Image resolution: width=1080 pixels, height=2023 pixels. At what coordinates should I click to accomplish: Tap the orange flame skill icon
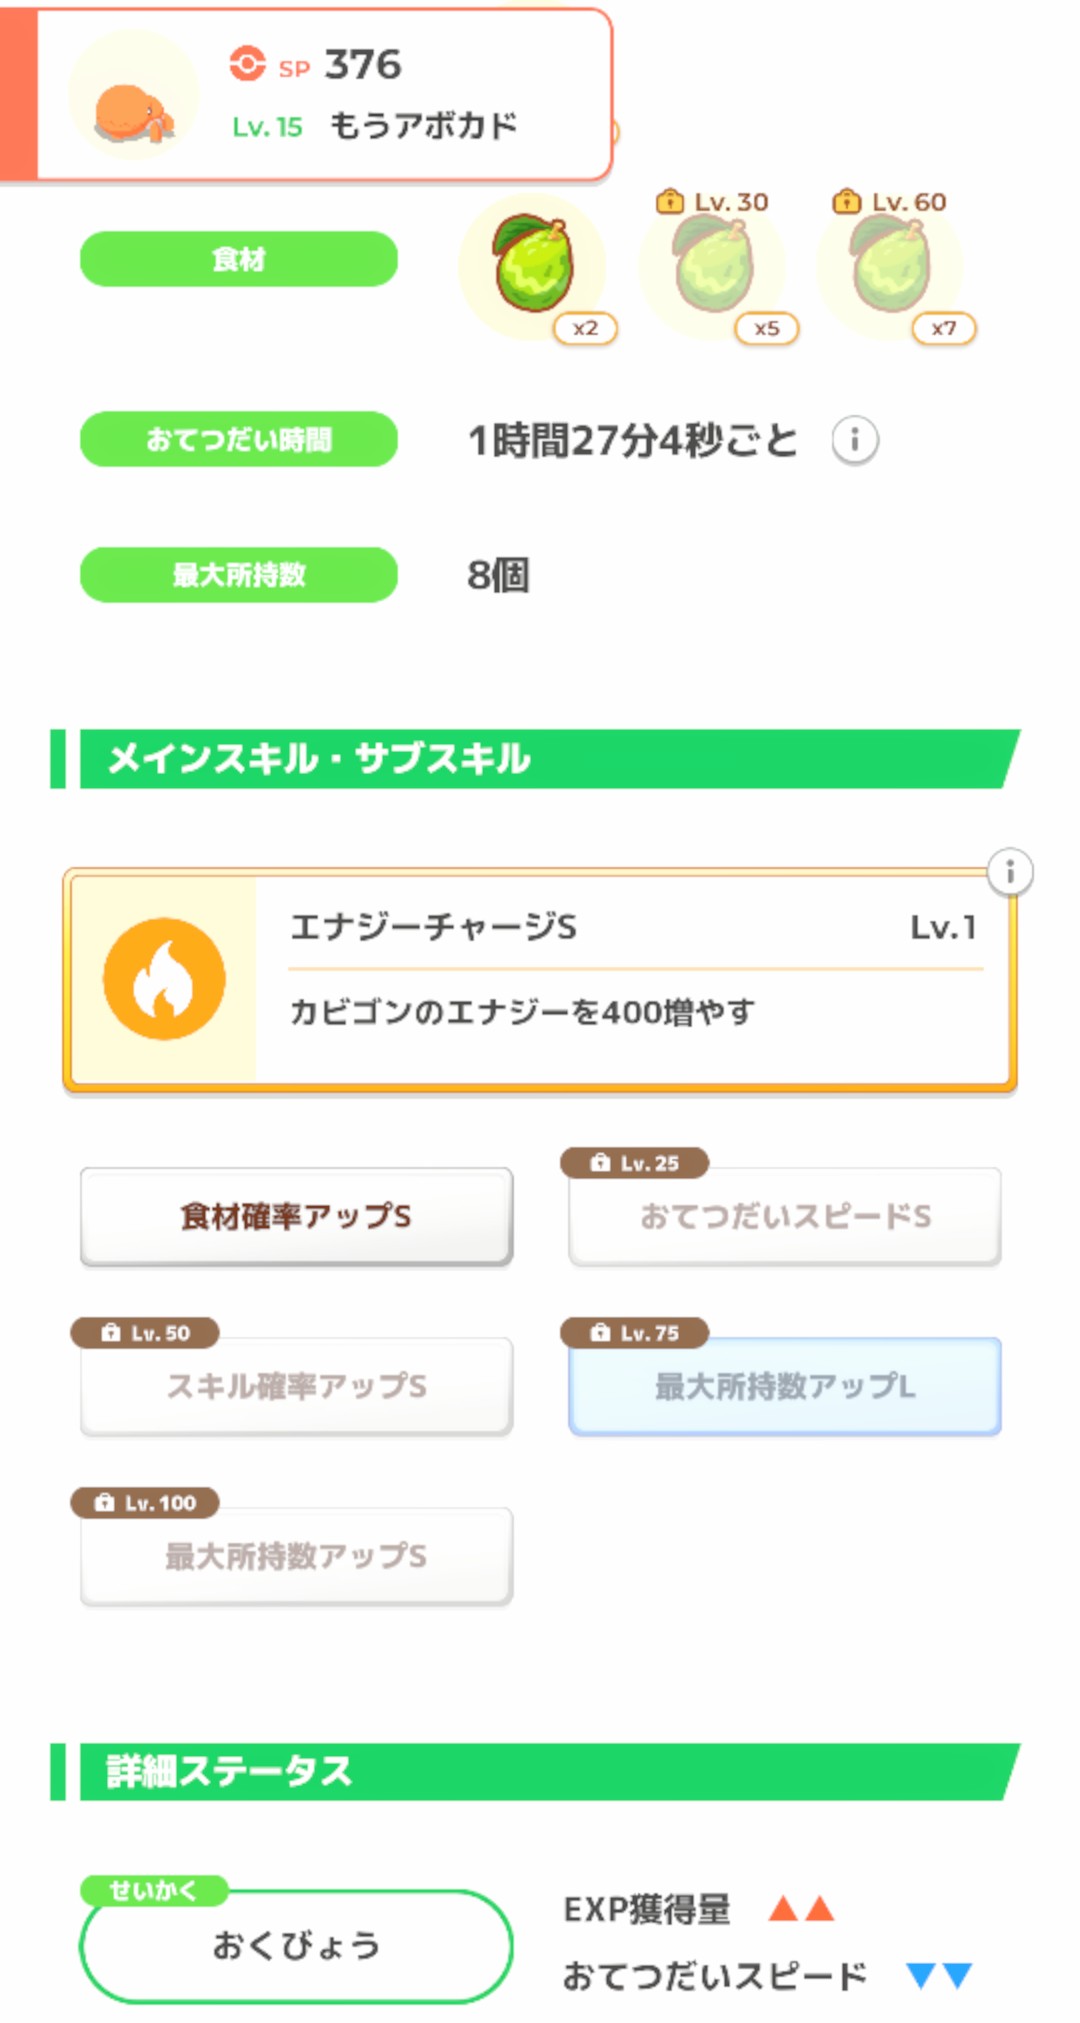click(x=164, y=979)
